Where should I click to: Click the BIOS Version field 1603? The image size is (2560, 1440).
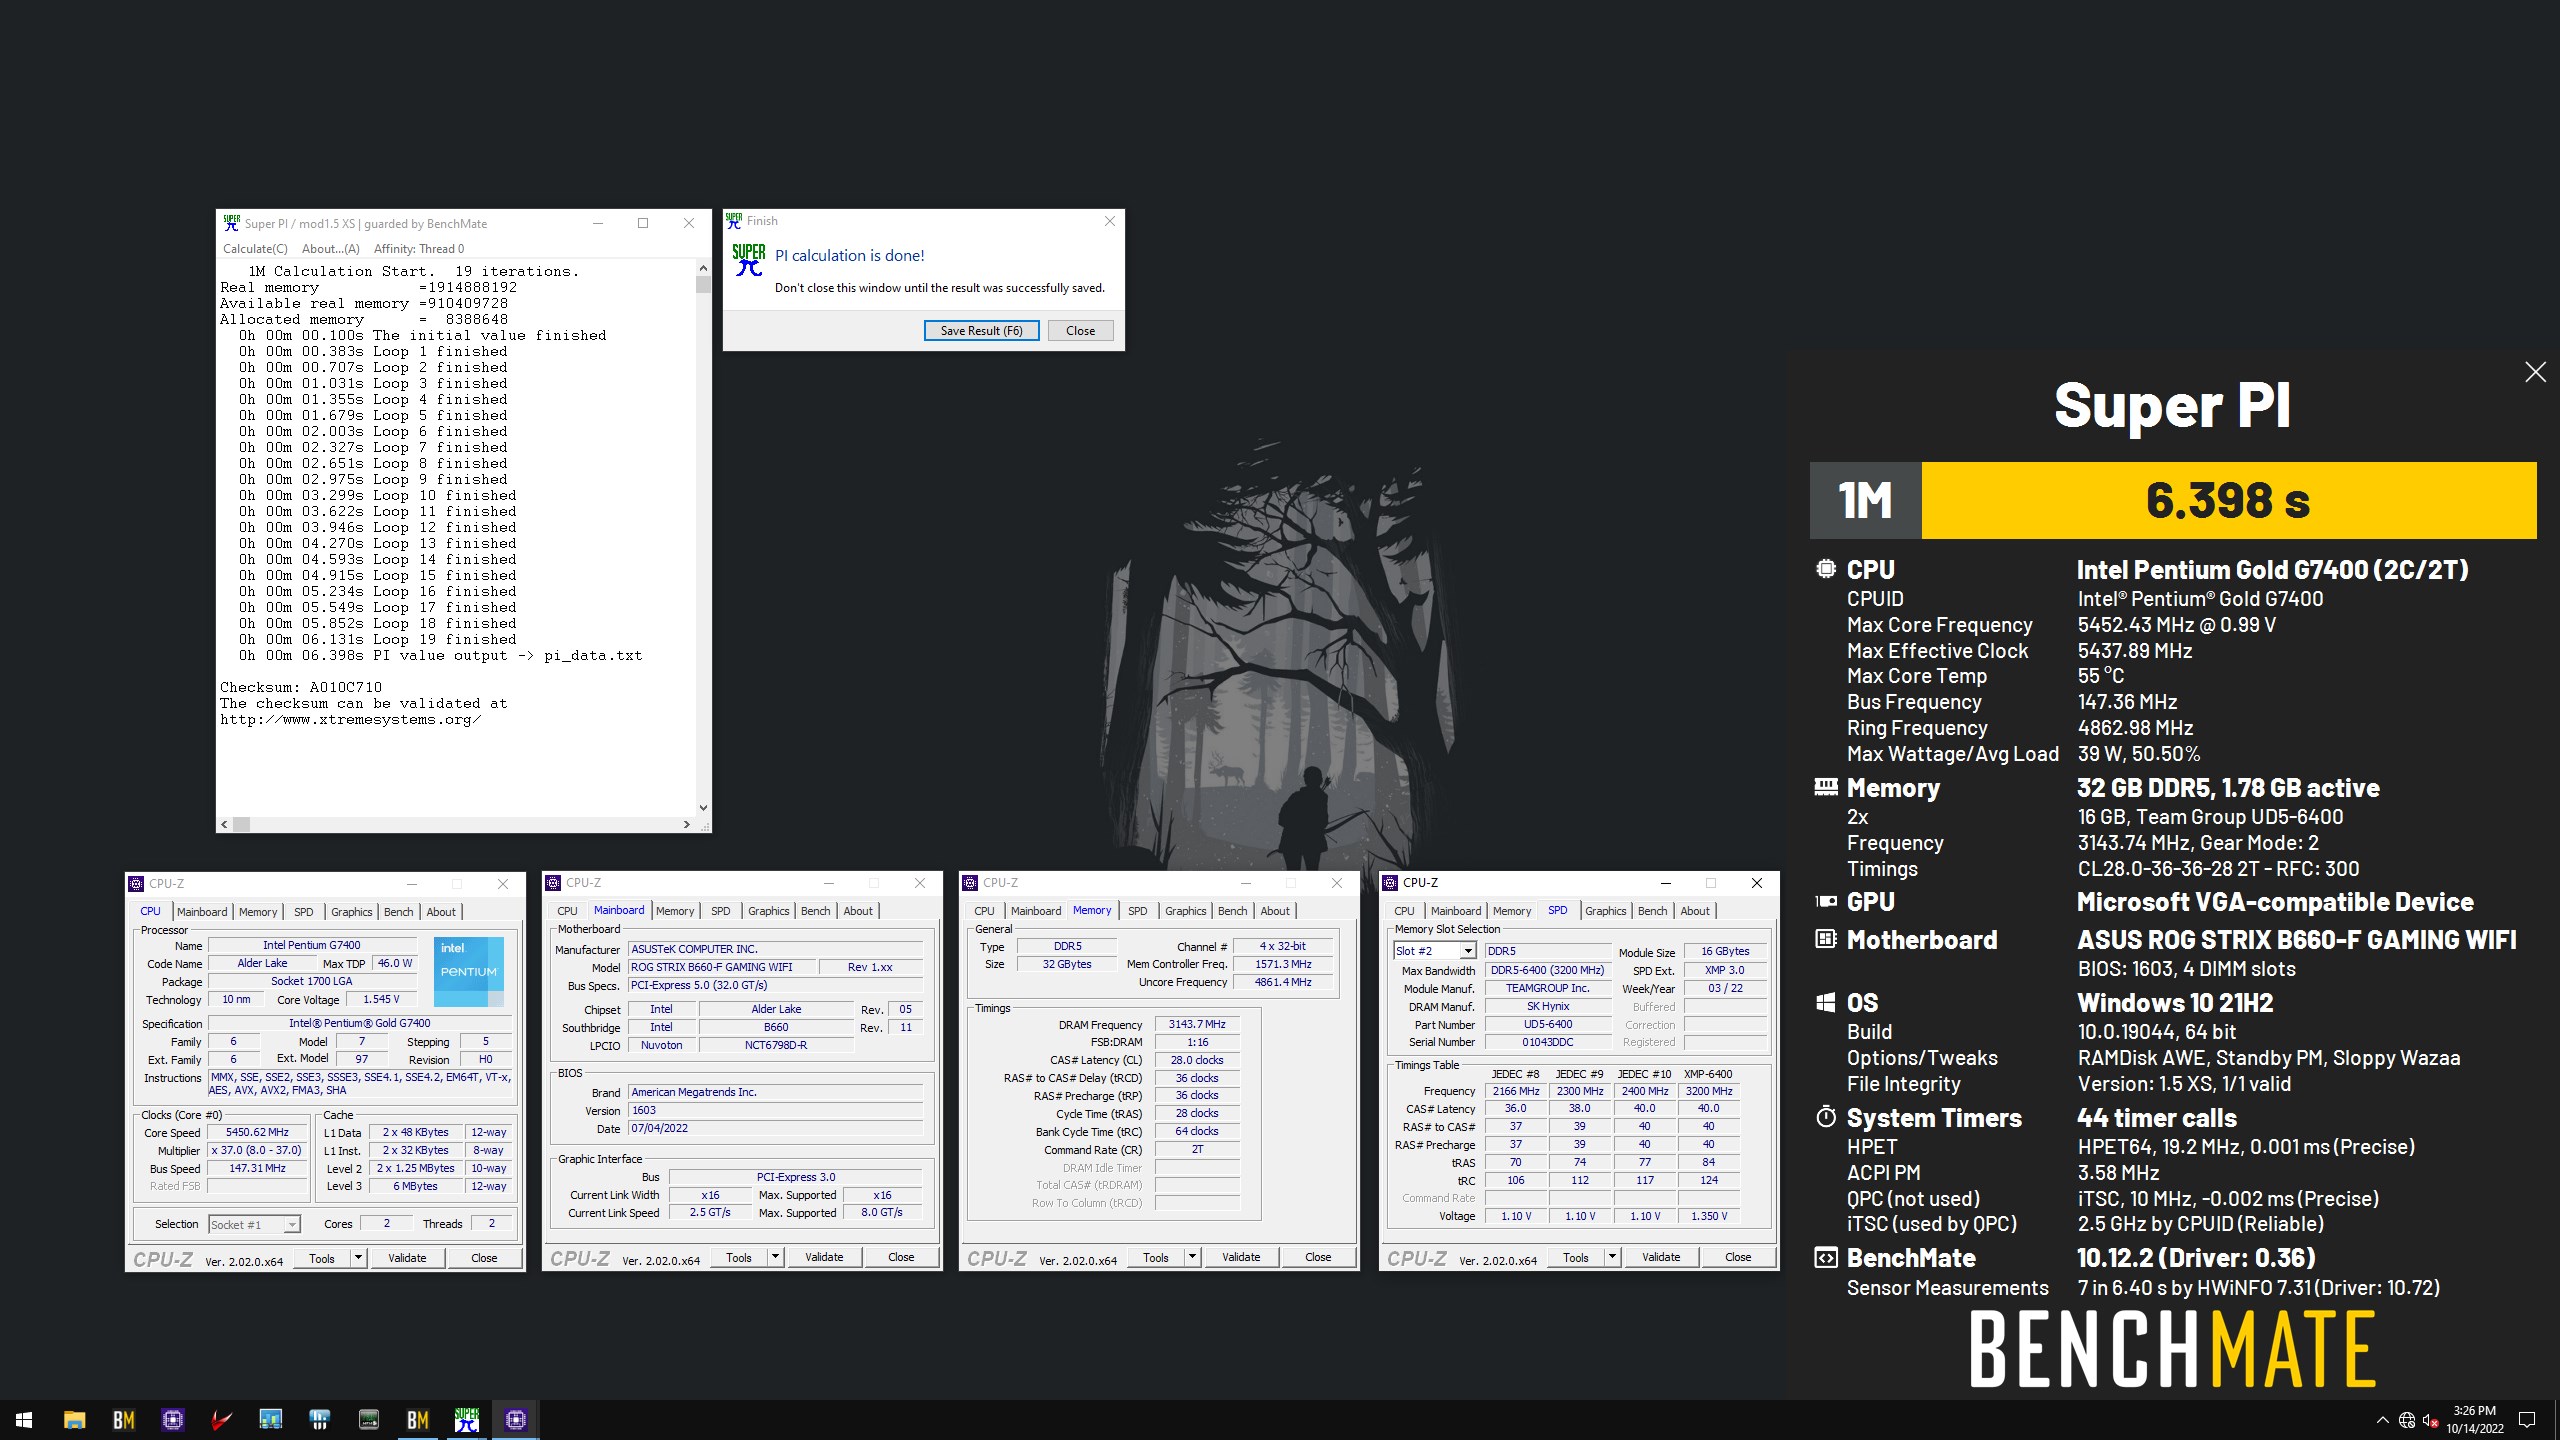coord(775,1110)
